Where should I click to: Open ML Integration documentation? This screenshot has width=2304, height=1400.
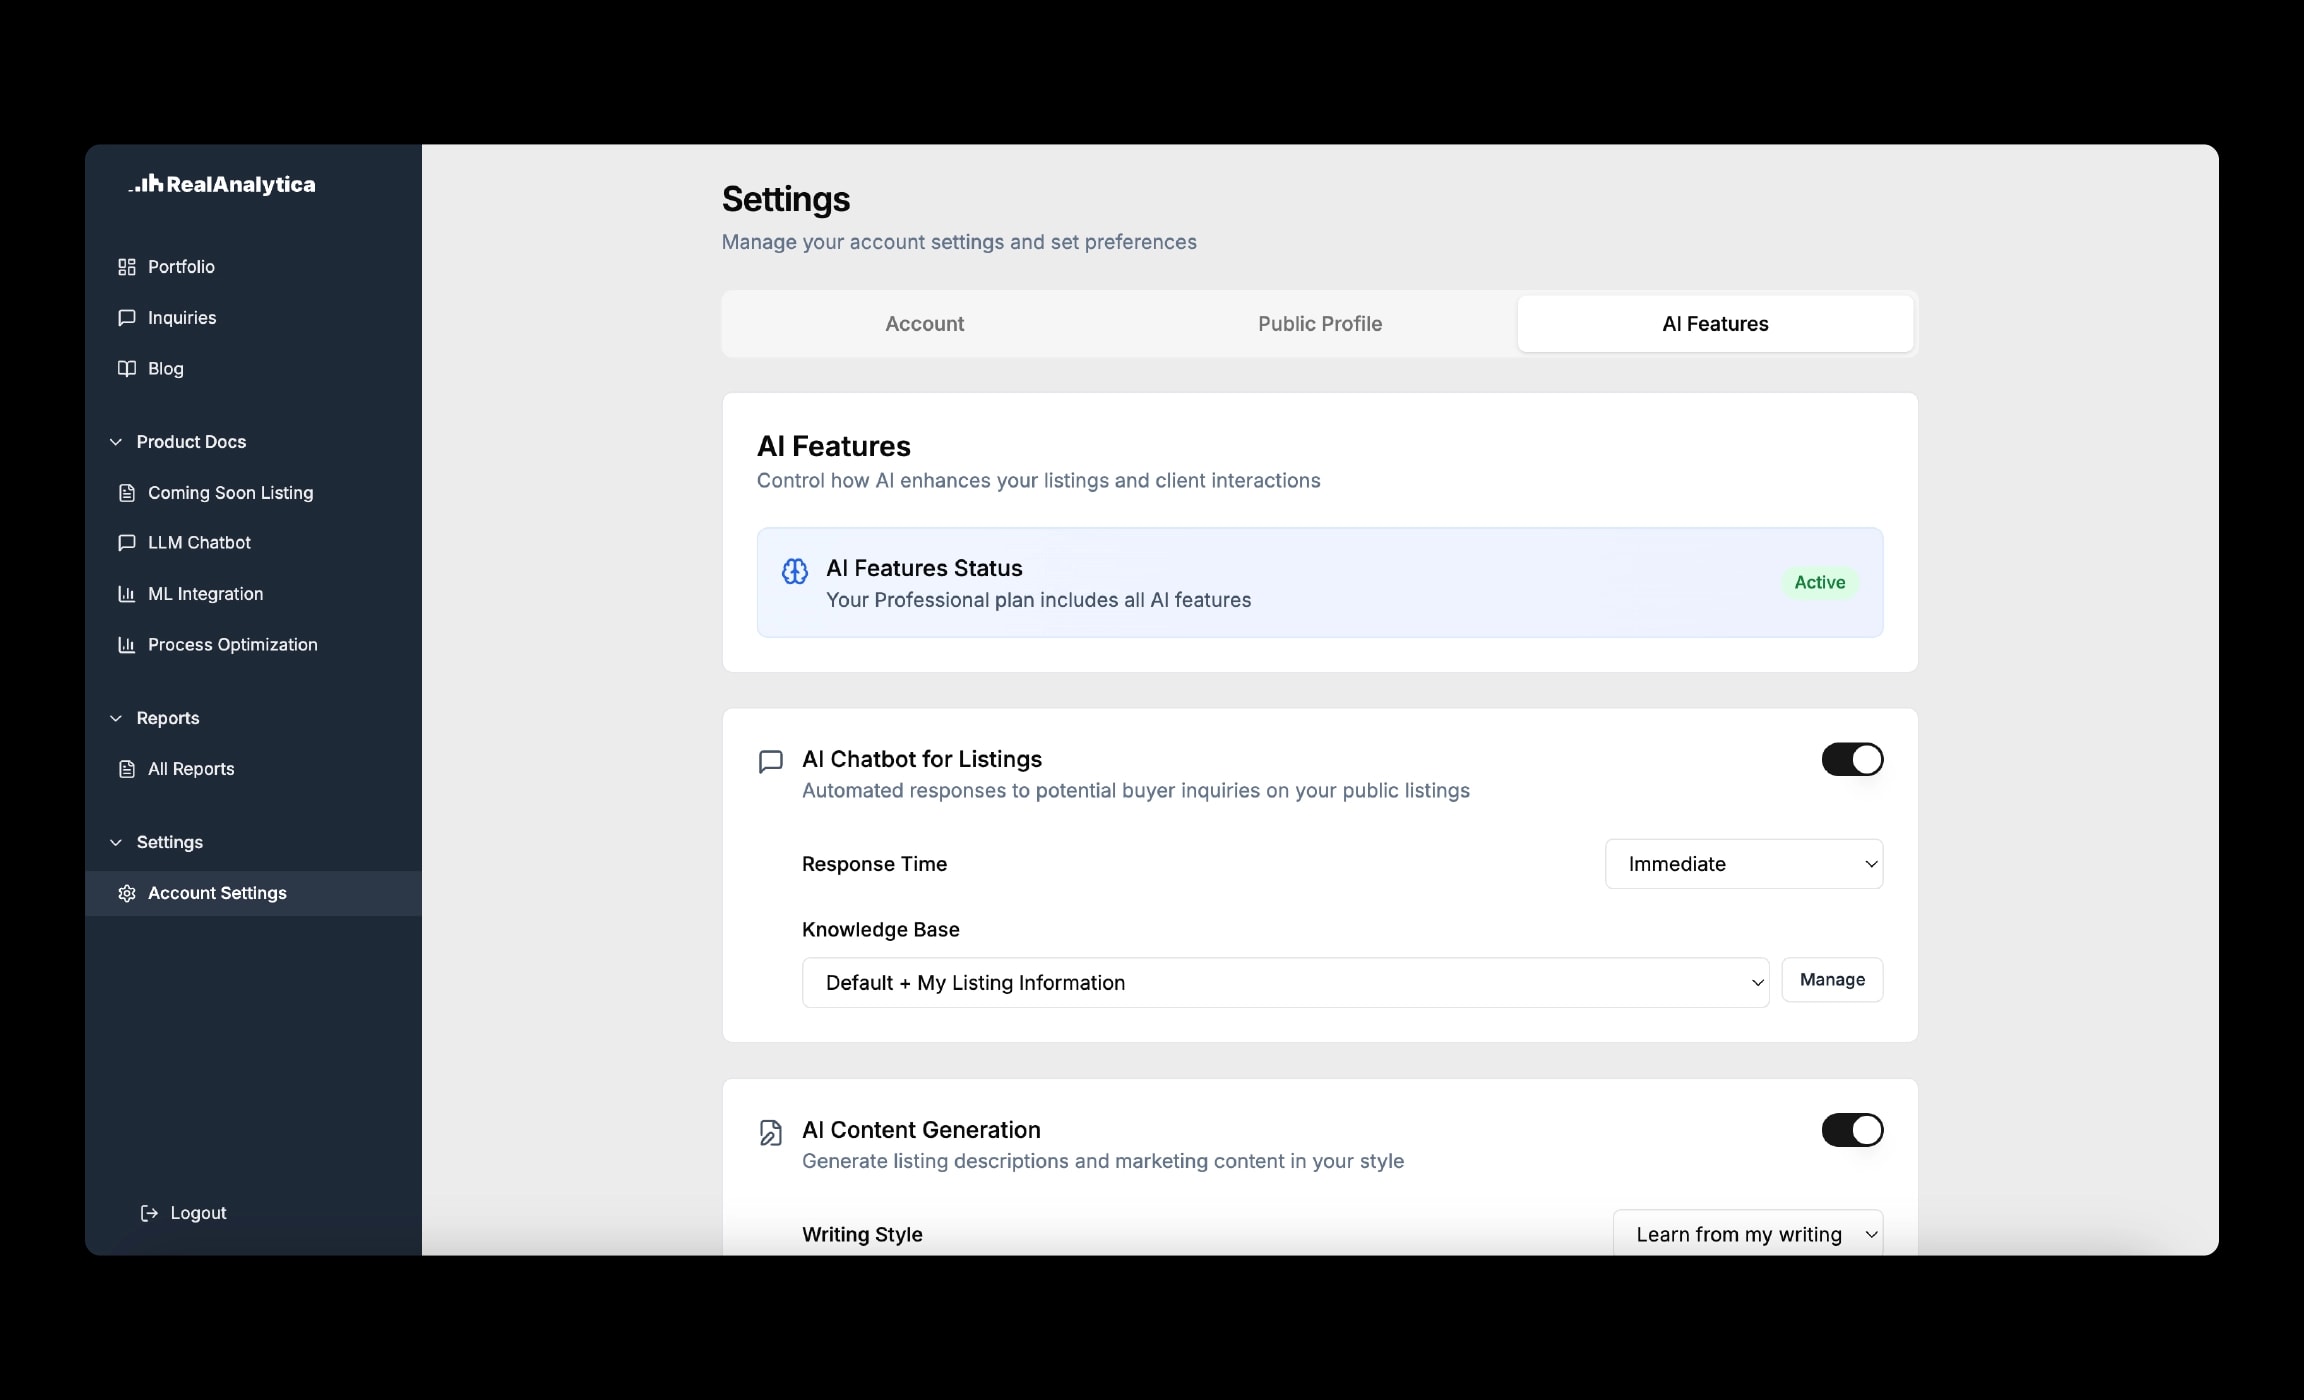(253, 594)
